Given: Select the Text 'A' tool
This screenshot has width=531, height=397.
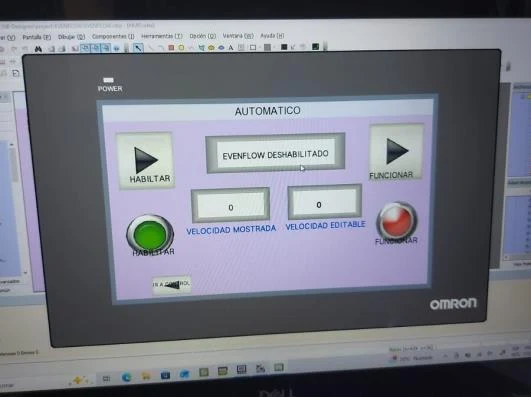Looking at the screenshot, I should (231, 47).
